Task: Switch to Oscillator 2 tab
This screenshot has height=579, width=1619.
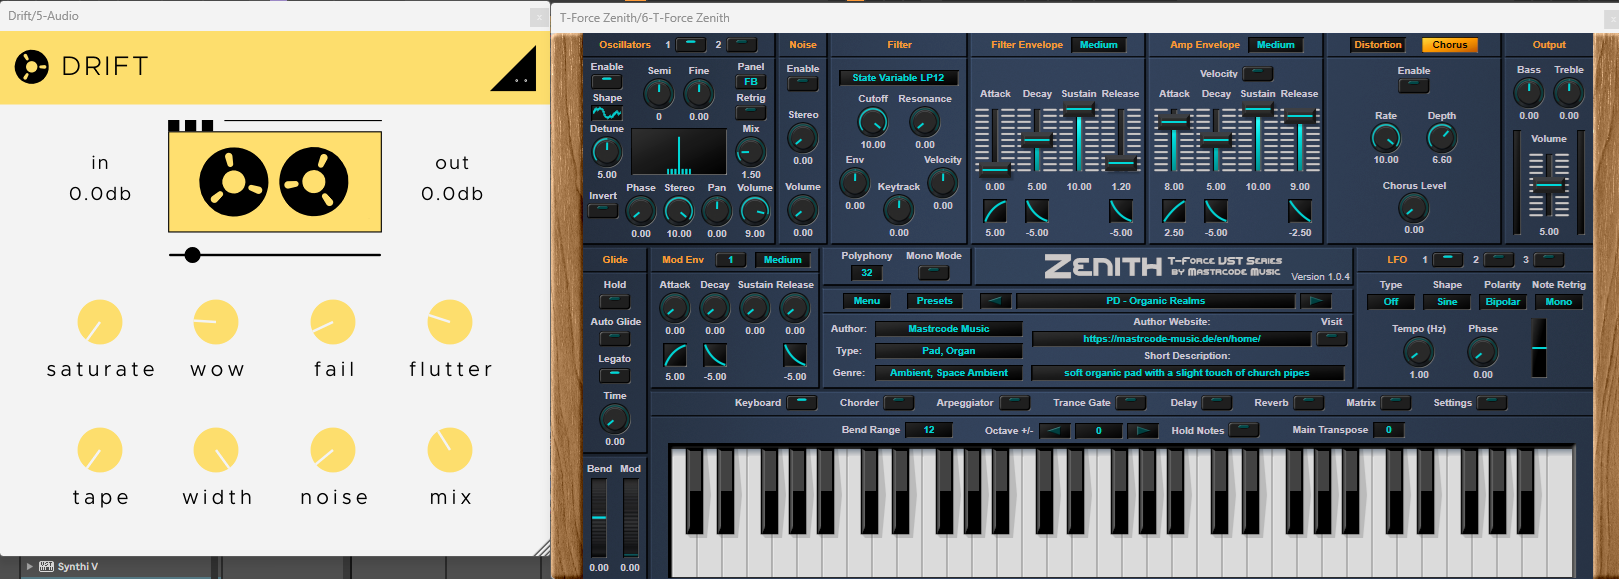Action: pyautogui.click(x=741, y=45)
